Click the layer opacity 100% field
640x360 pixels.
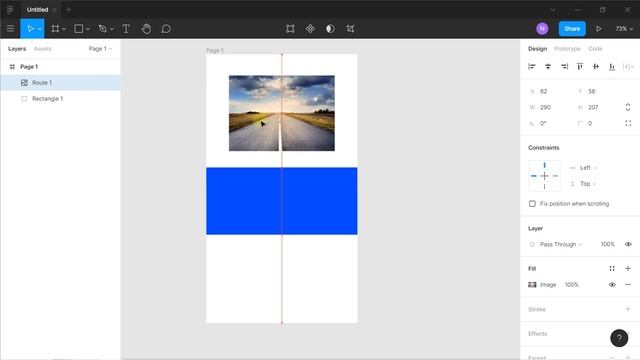(607, 244)
